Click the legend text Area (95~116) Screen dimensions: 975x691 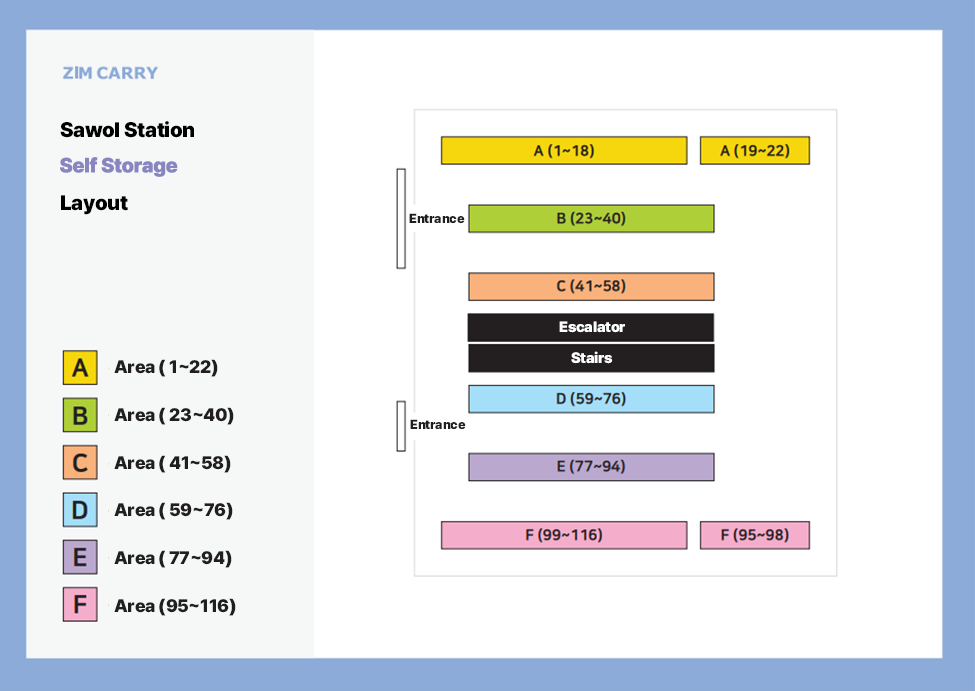tap(175, 606)
